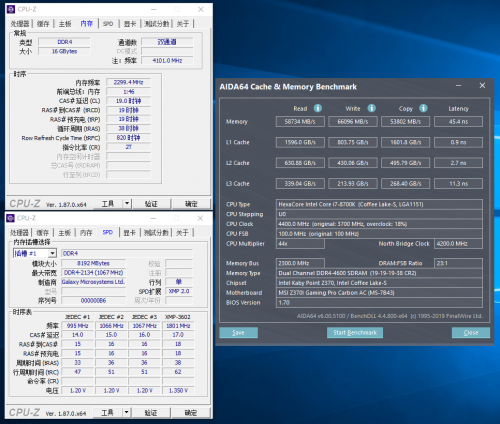This screenshot has height=424, width=500.
Task: Click the Read info icon in AIDA64
Action: coord(318,108)
